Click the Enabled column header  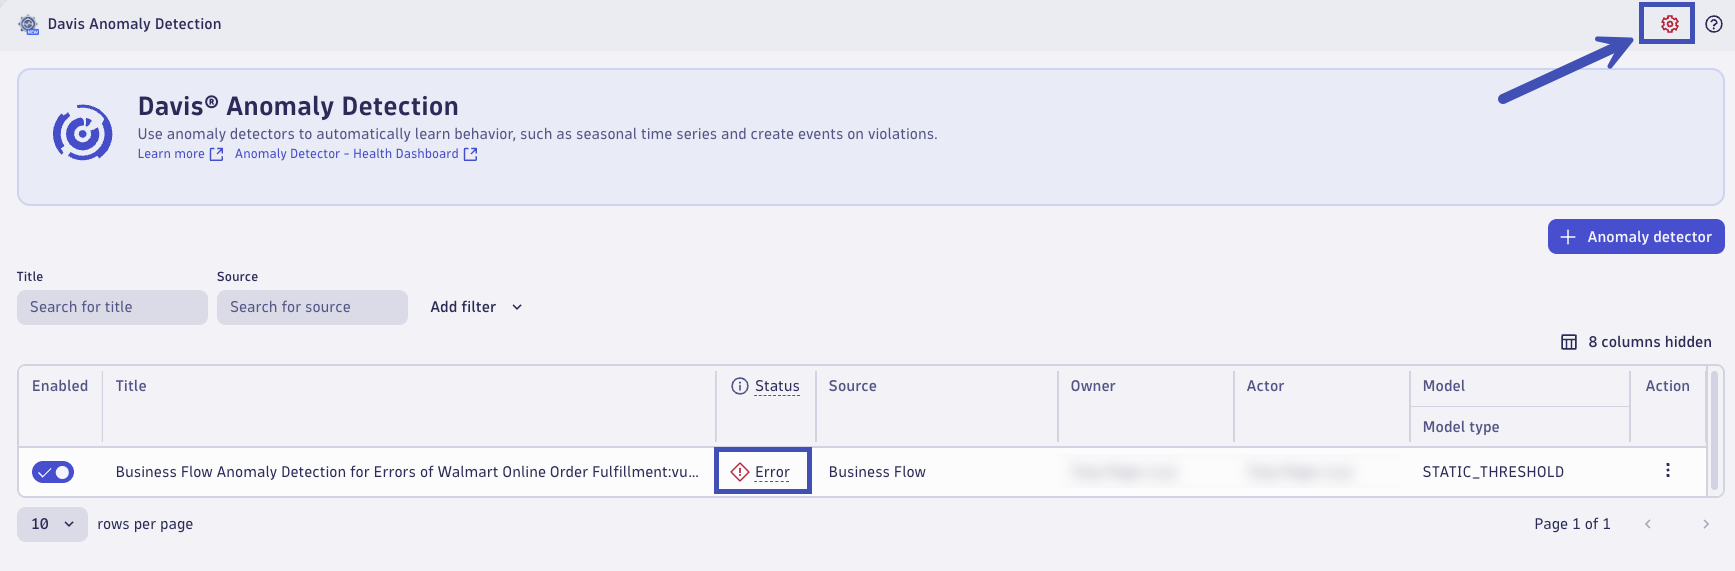[x=60, y=386]
